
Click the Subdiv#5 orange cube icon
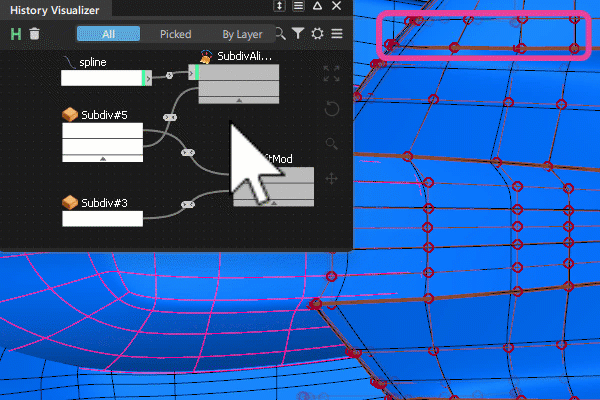click(70, 115)
